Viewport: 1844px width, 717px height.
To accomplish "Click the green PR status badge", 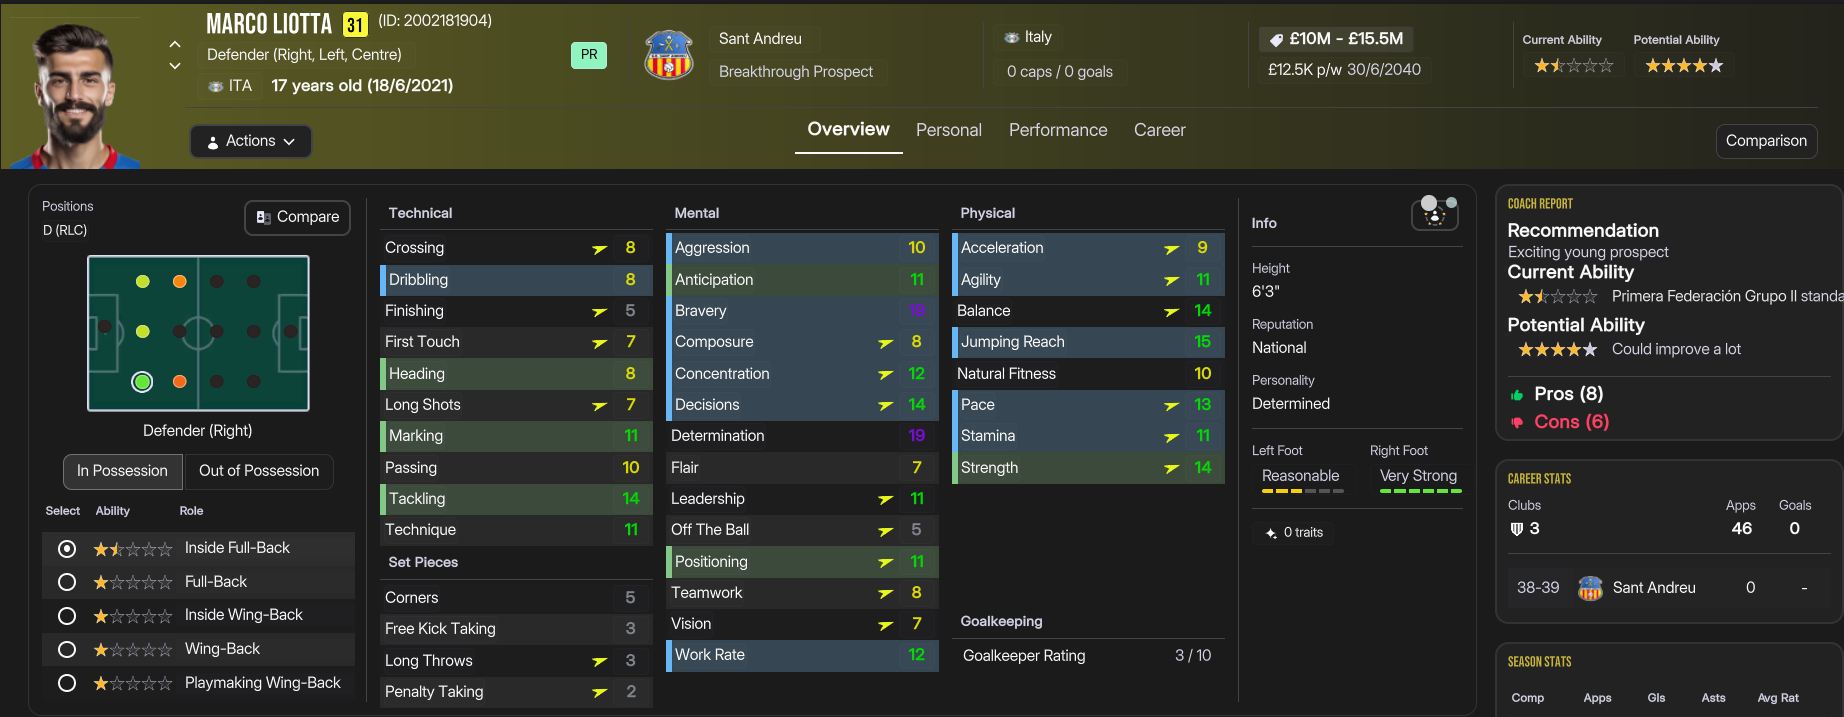I will pyautogui.click(x=589, y=55).
